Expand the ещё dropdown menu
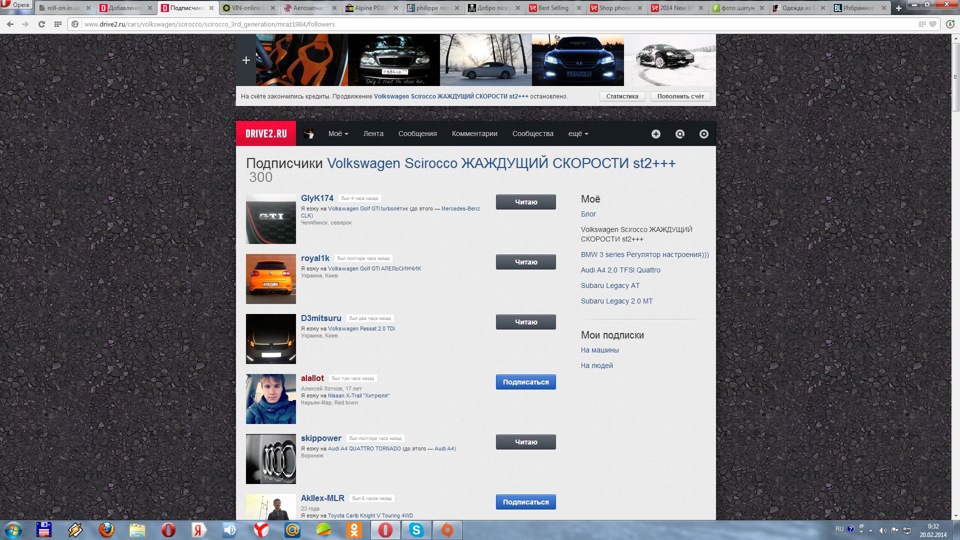The height and width of the screenshot is (540, 960). pyautogui.click(x=578, y=133)
